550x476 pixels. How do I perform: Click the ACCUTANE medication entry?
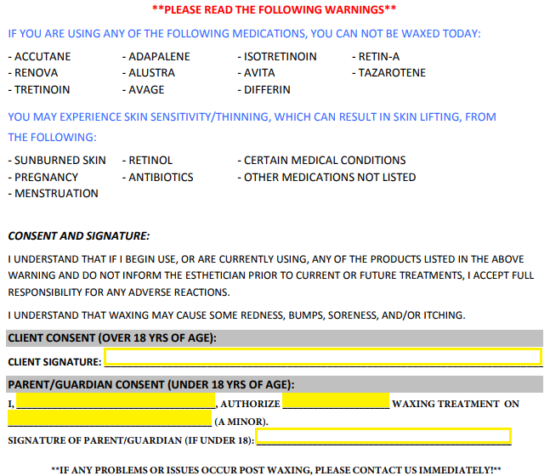click(39, 56)
